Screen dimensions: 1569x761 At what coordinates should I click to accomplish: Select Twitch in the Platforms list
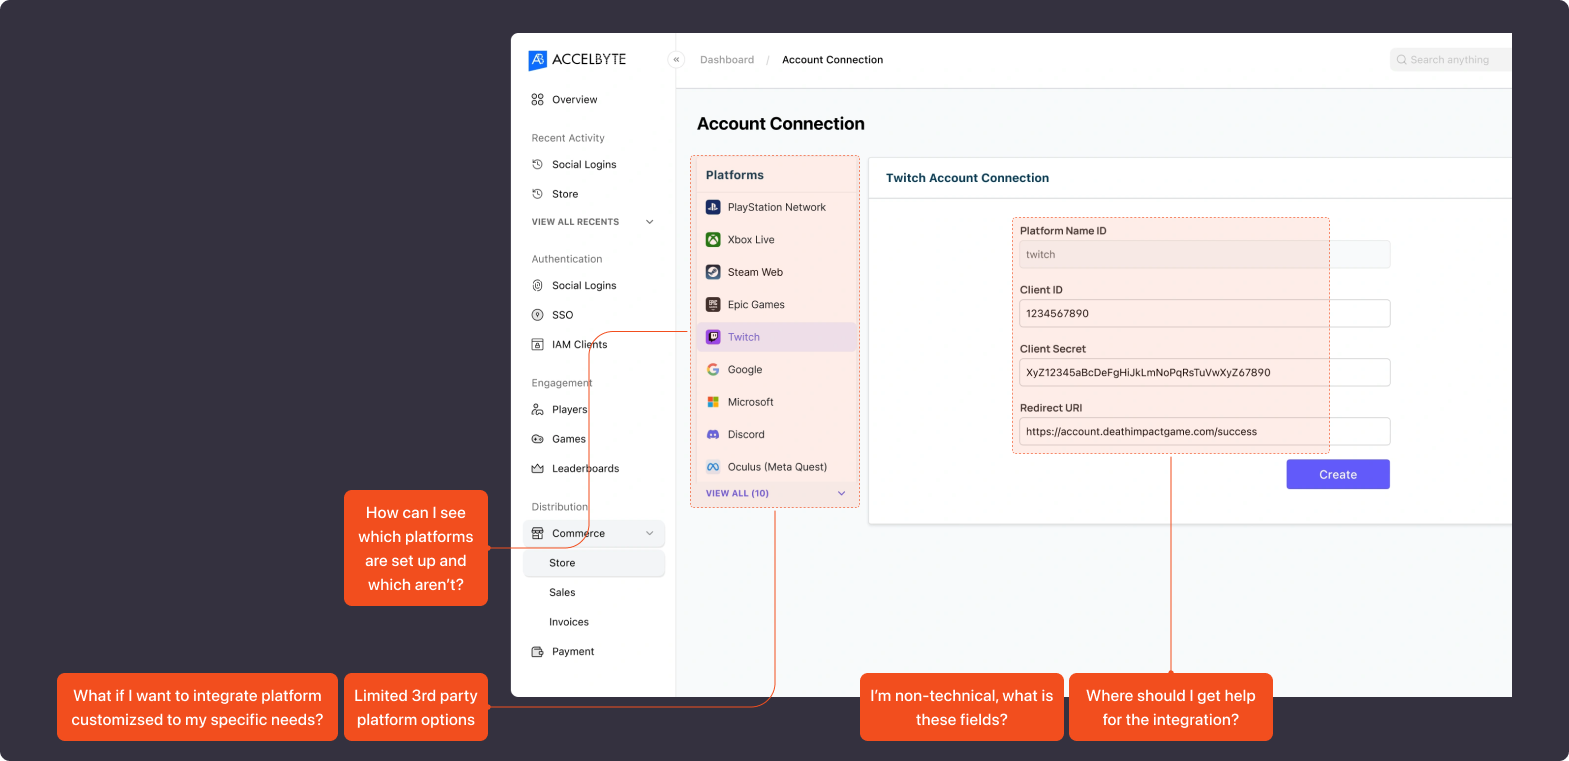pyautogui.click(x=776, y=337)
